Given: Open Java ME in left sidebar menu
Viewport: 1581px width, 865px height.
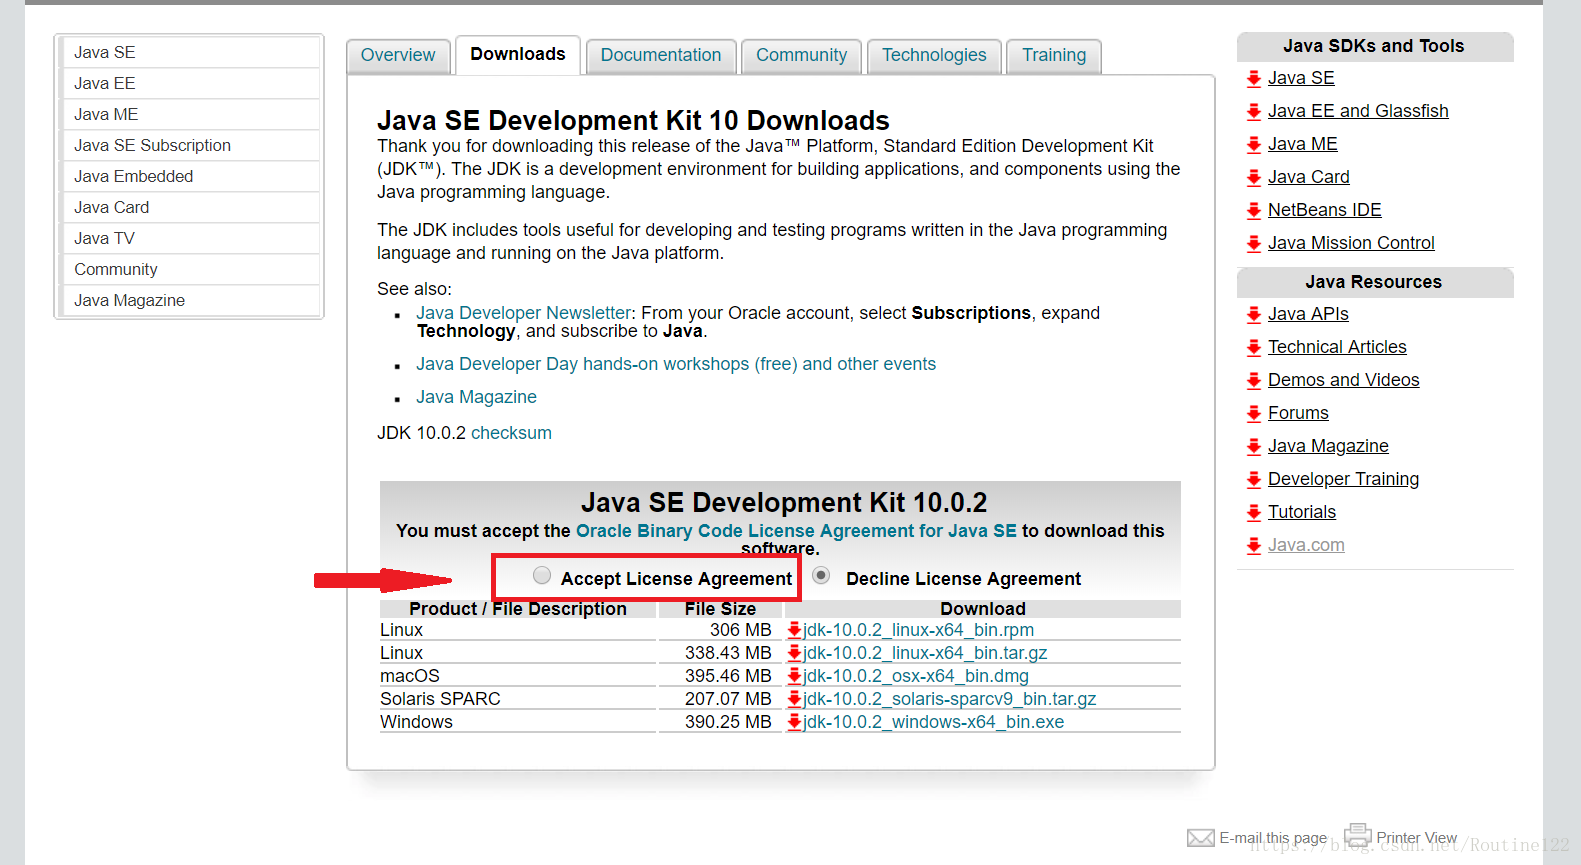Looking at the screenshot, I should pyautogui.click(x=190, y=114).
